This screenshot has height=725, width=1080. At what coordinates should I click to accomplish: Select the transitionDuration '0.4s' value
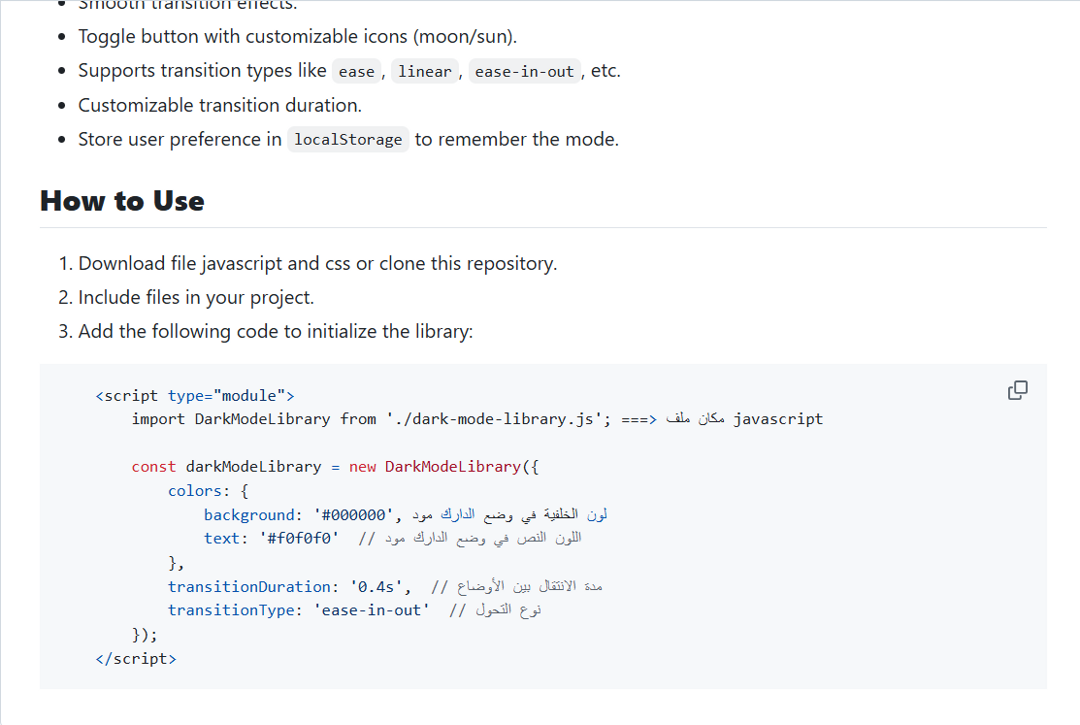coord(378,586)
